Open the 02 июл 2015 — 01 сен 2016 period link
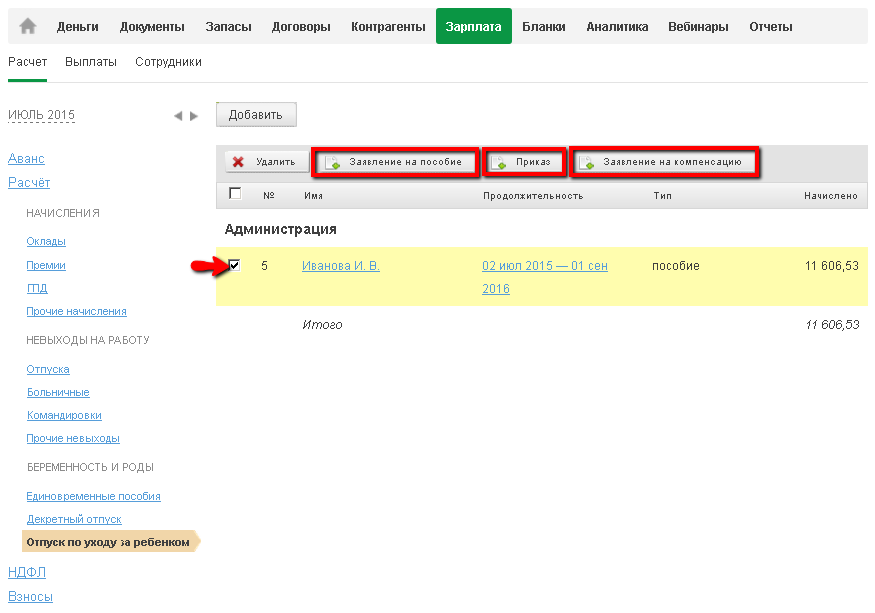 (545, 277)
